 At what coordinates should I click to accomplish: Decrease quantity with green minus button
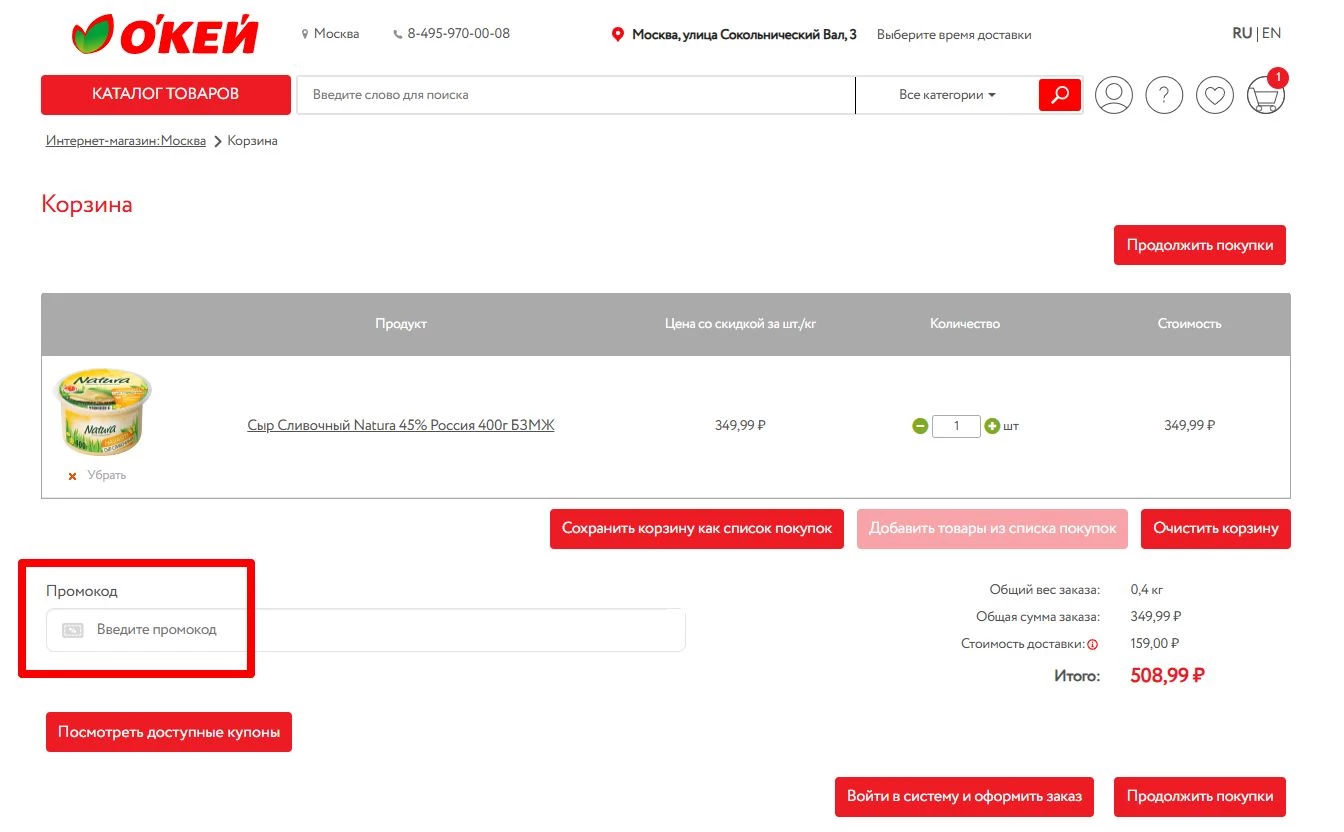pyautogui.click(x=920, y=426)
